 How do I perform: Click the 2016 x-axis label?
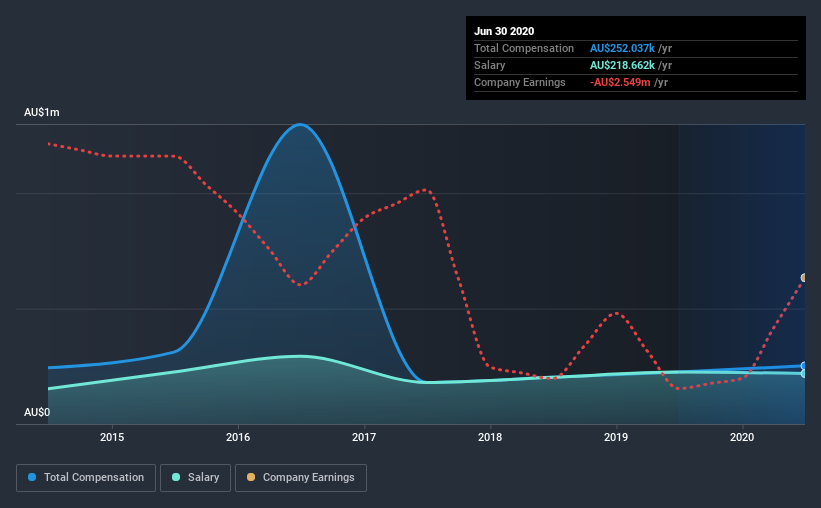point(238,437)
